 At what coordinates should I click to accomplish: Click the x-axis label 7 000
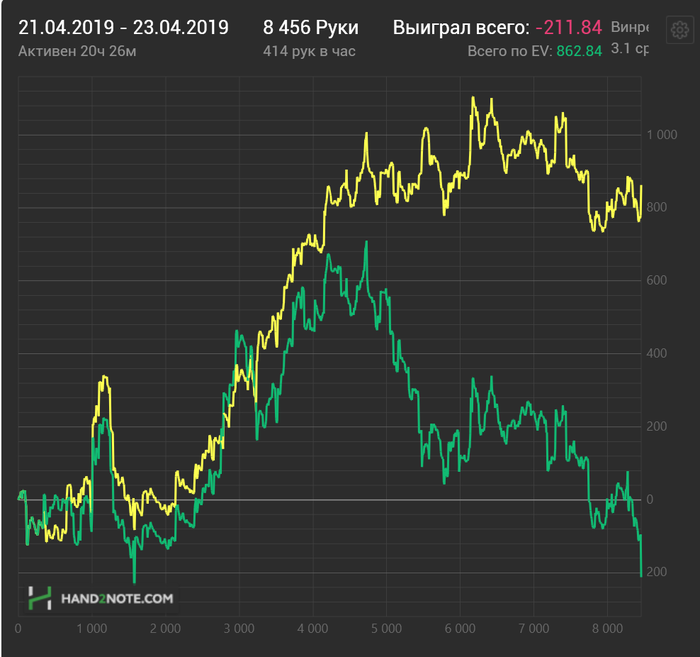point(533,628)
